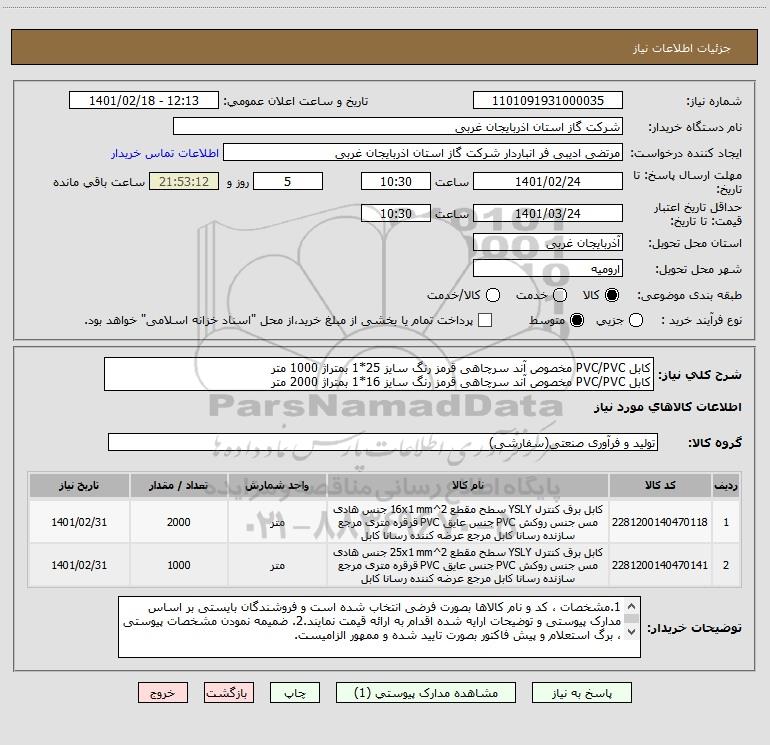Click the delivery city field ارومیه
Screen dimensions: 770x745
[548, 269]
